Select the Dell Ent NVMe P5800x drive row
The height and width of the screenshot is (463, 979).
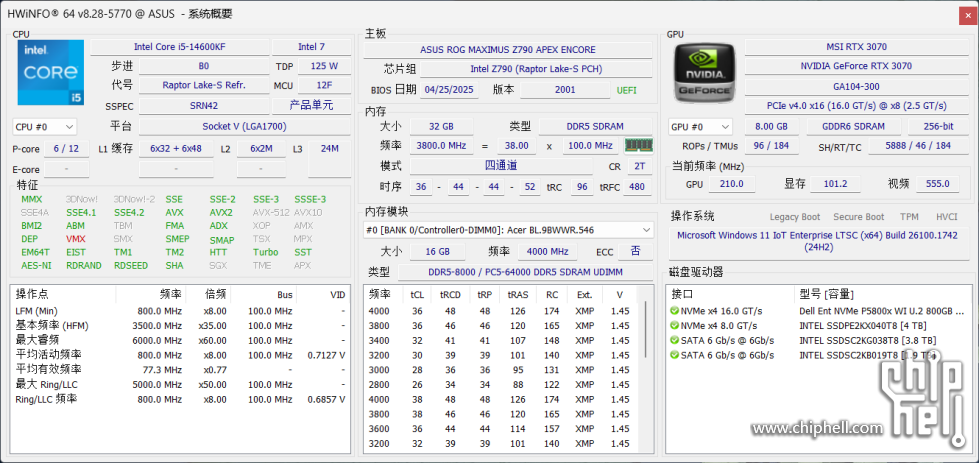(819, 311)
